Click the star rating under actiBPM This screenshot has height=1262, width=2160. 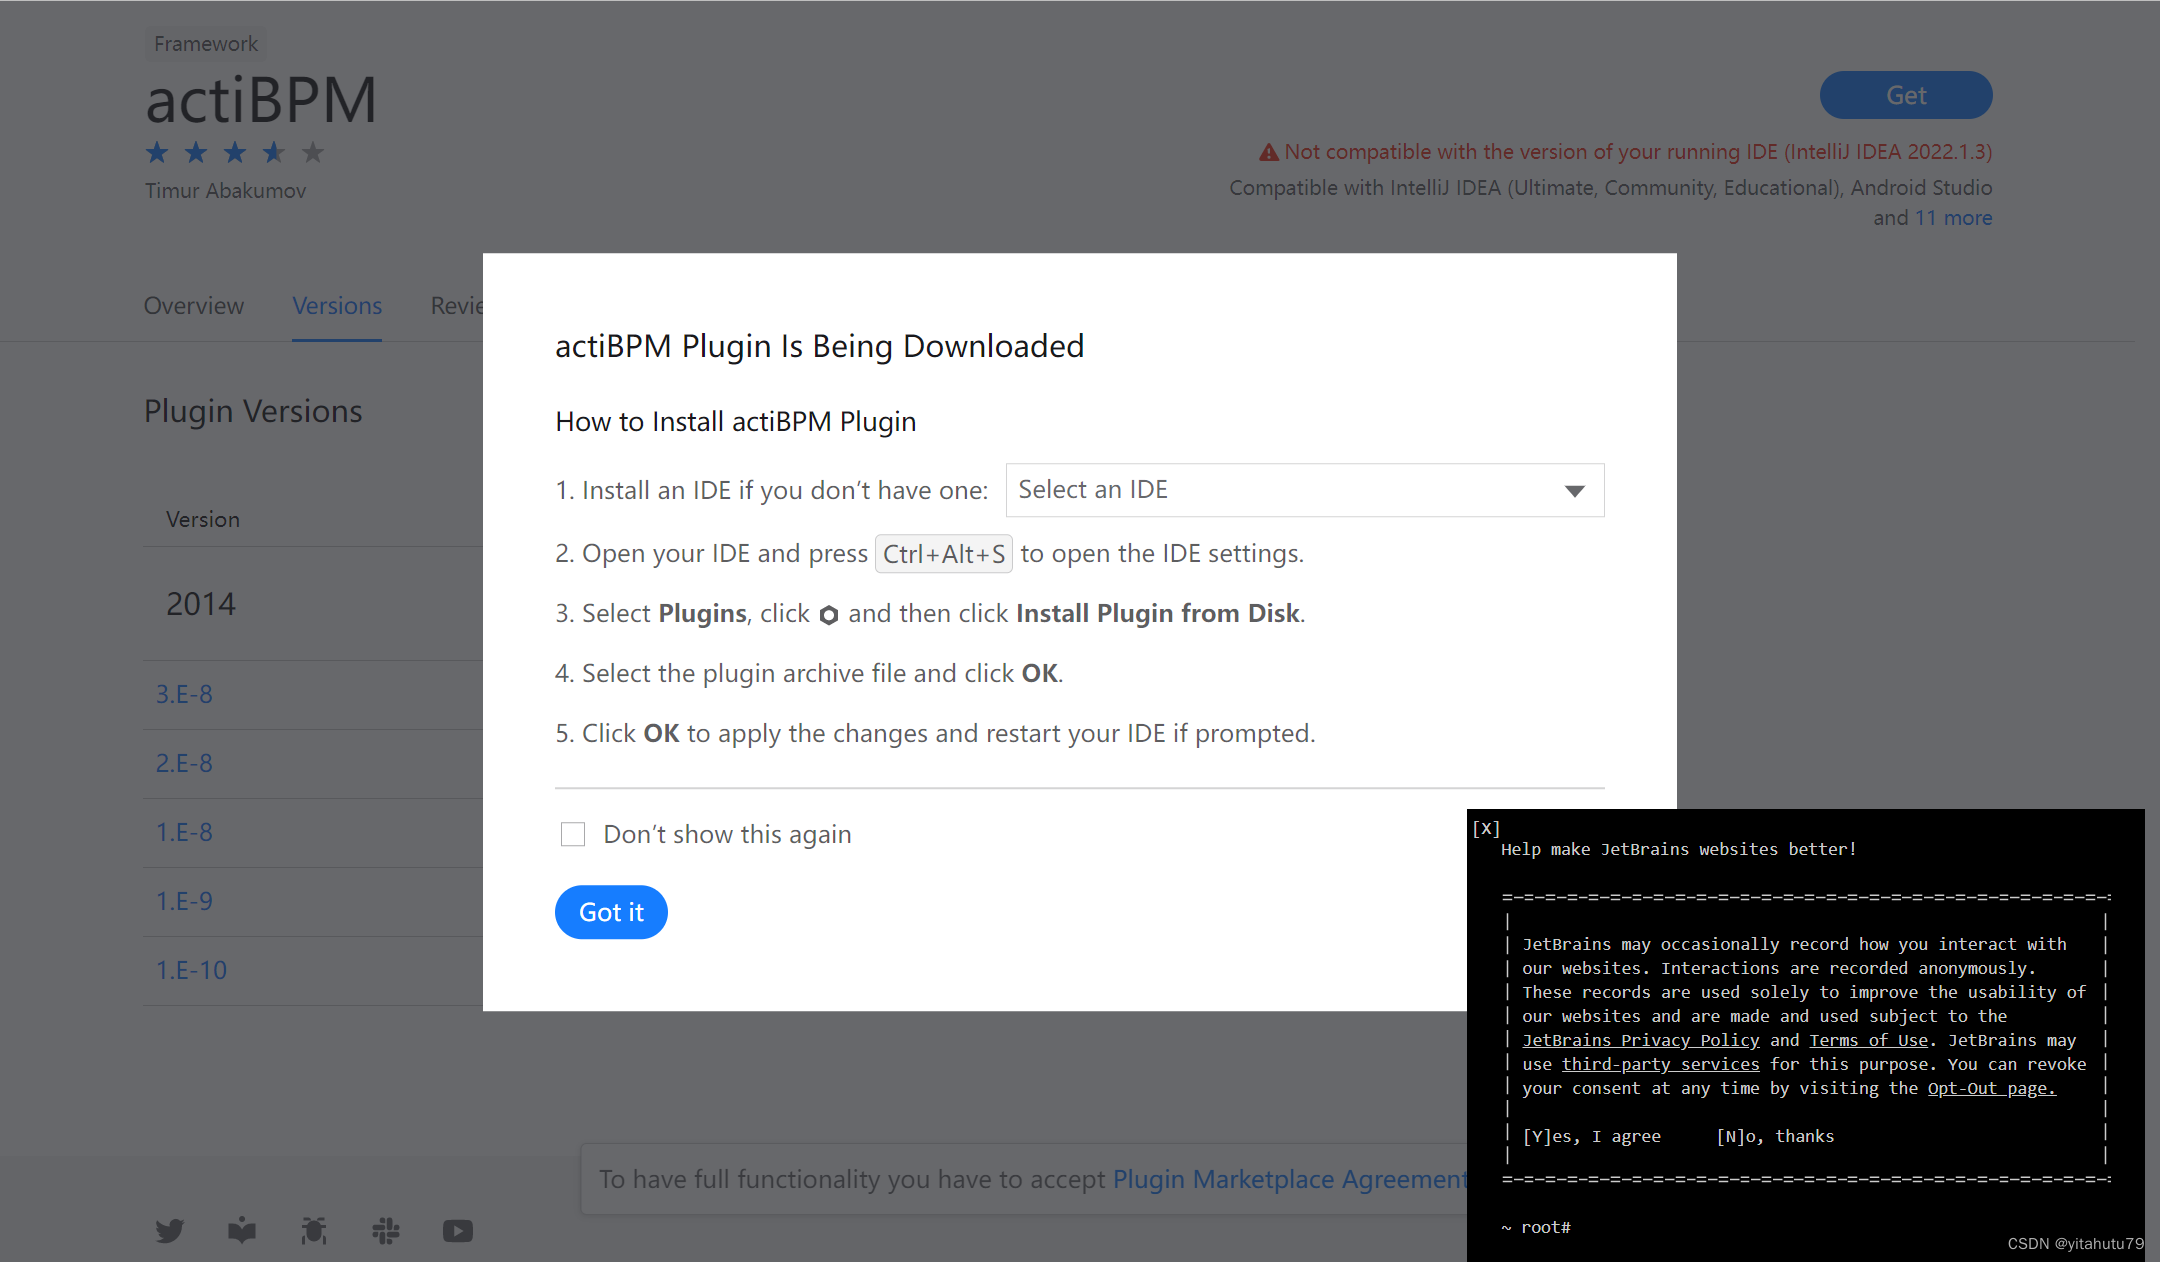[x=235, y=153]
